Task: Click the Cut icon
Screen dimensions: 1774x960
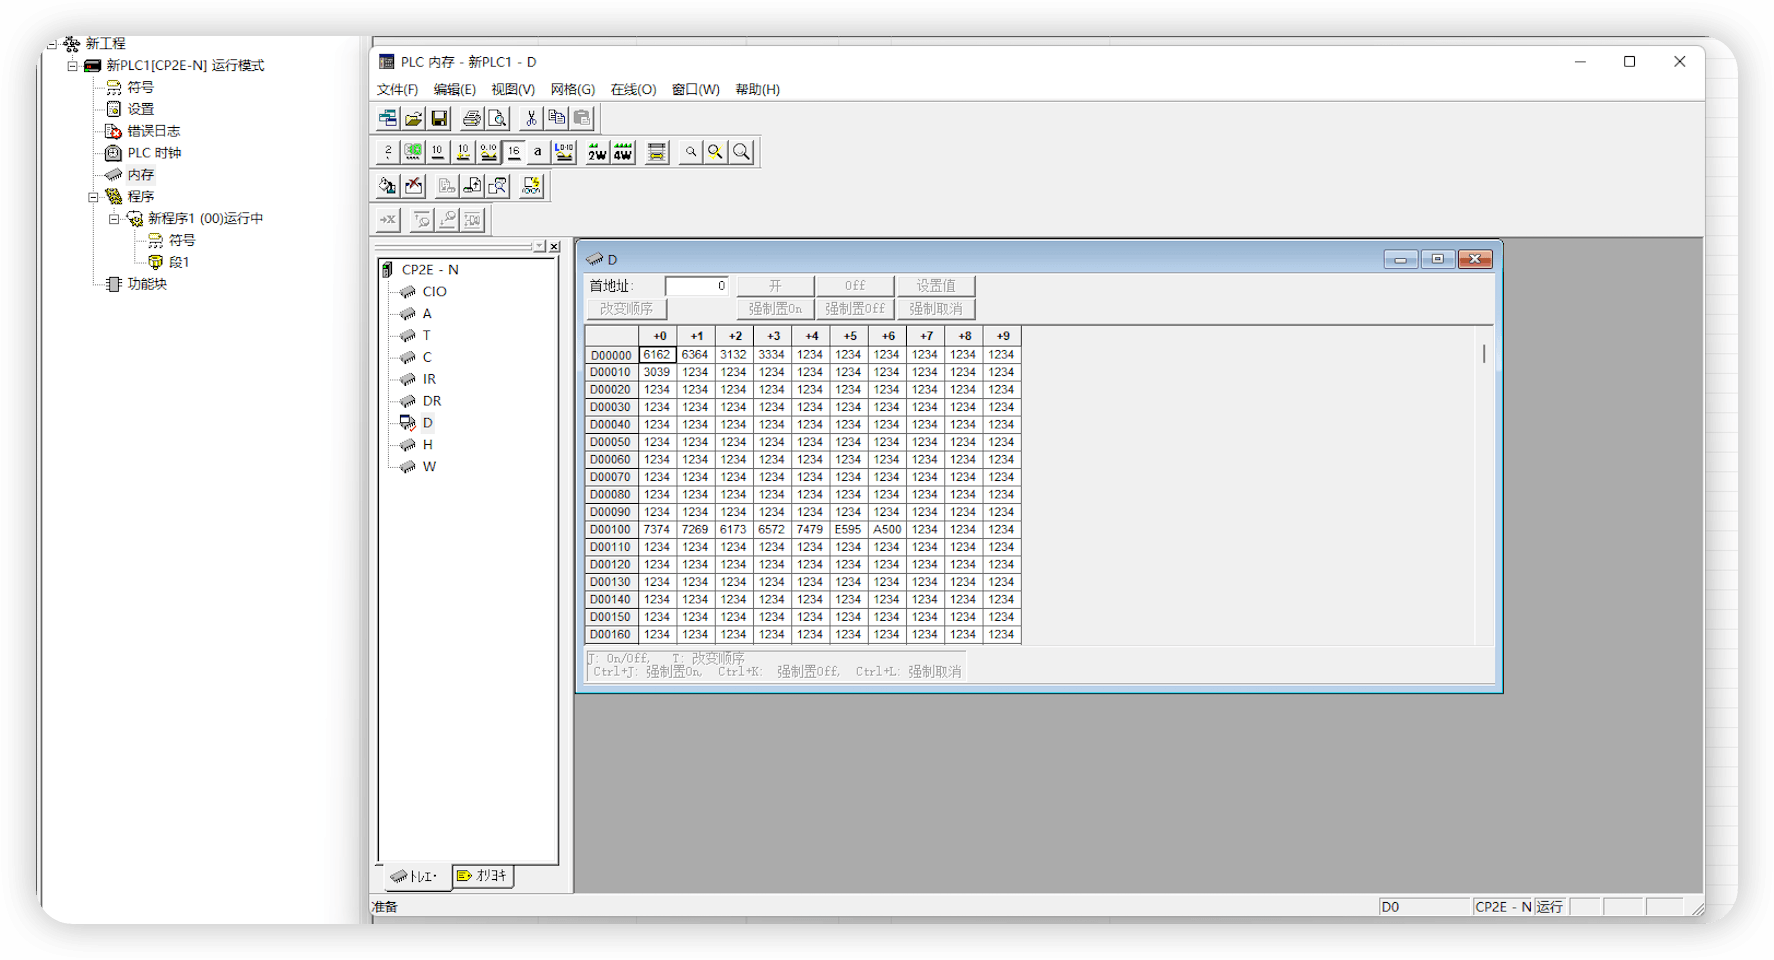Action: pyautogui.click(x=531, y=118)
